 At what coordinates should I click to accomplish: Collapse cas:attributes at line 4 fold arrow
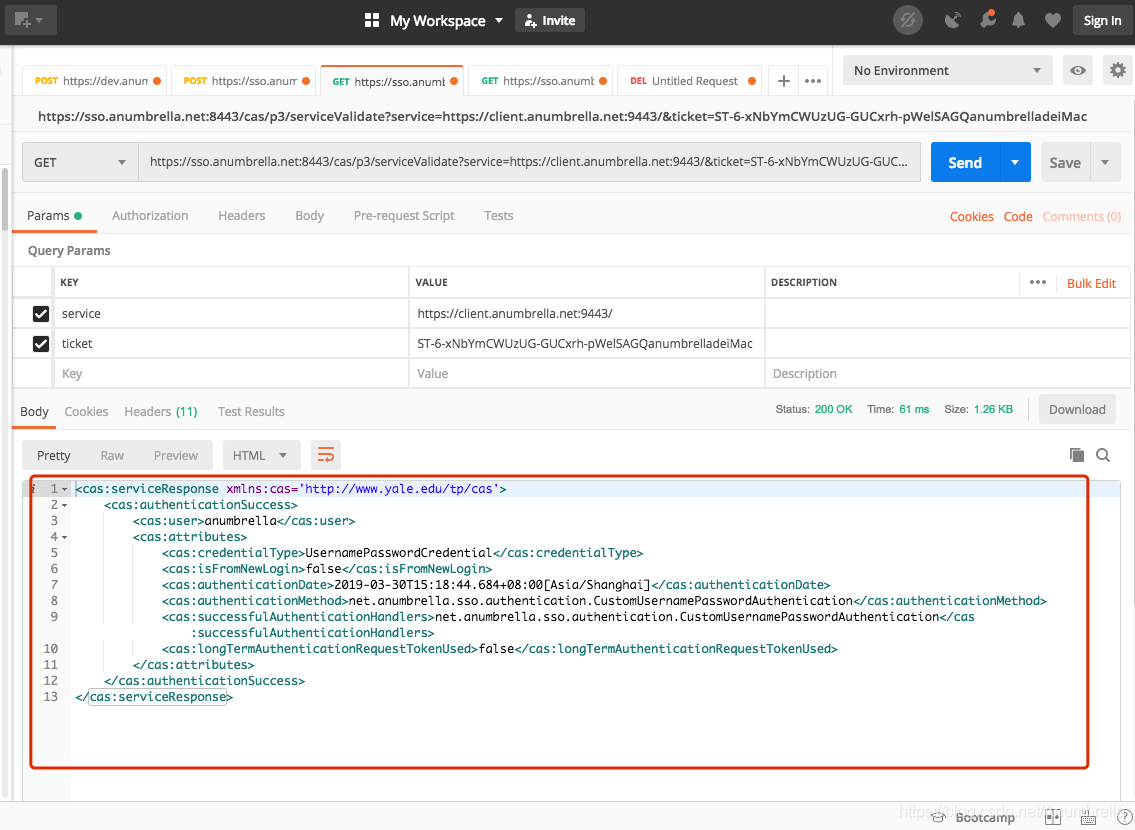[x=64, y=537]
